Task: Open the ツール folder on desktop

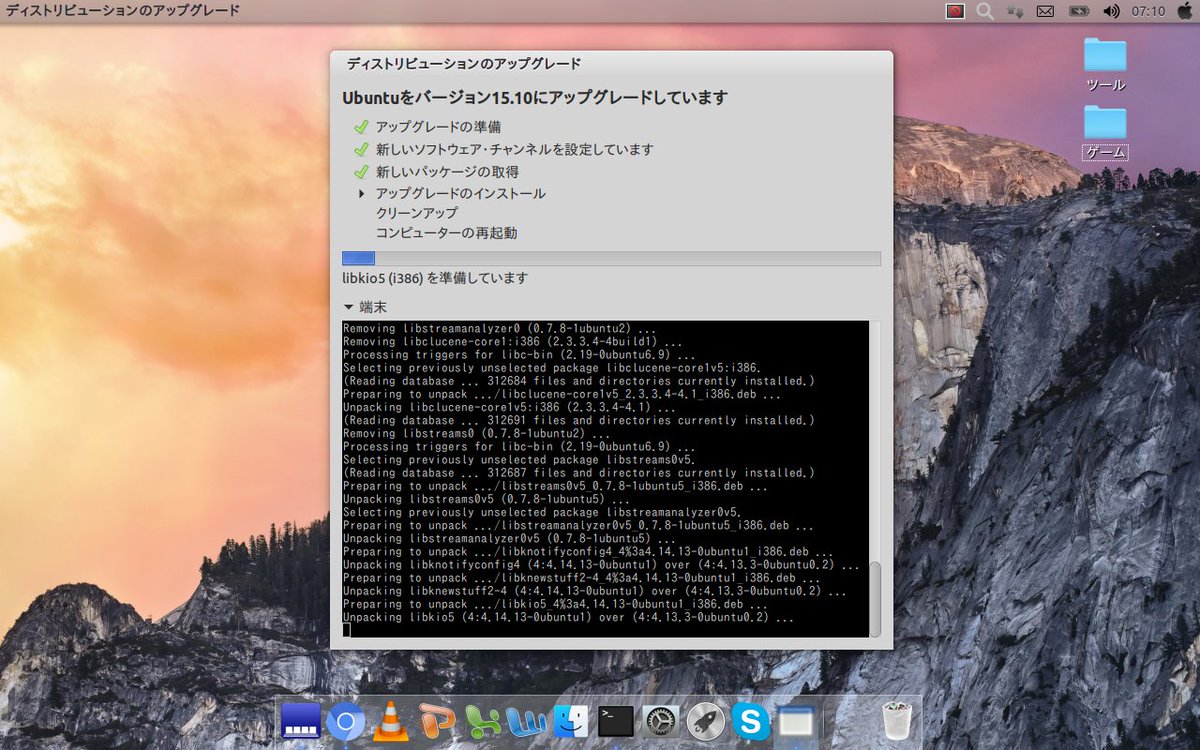Action: 1105,65
